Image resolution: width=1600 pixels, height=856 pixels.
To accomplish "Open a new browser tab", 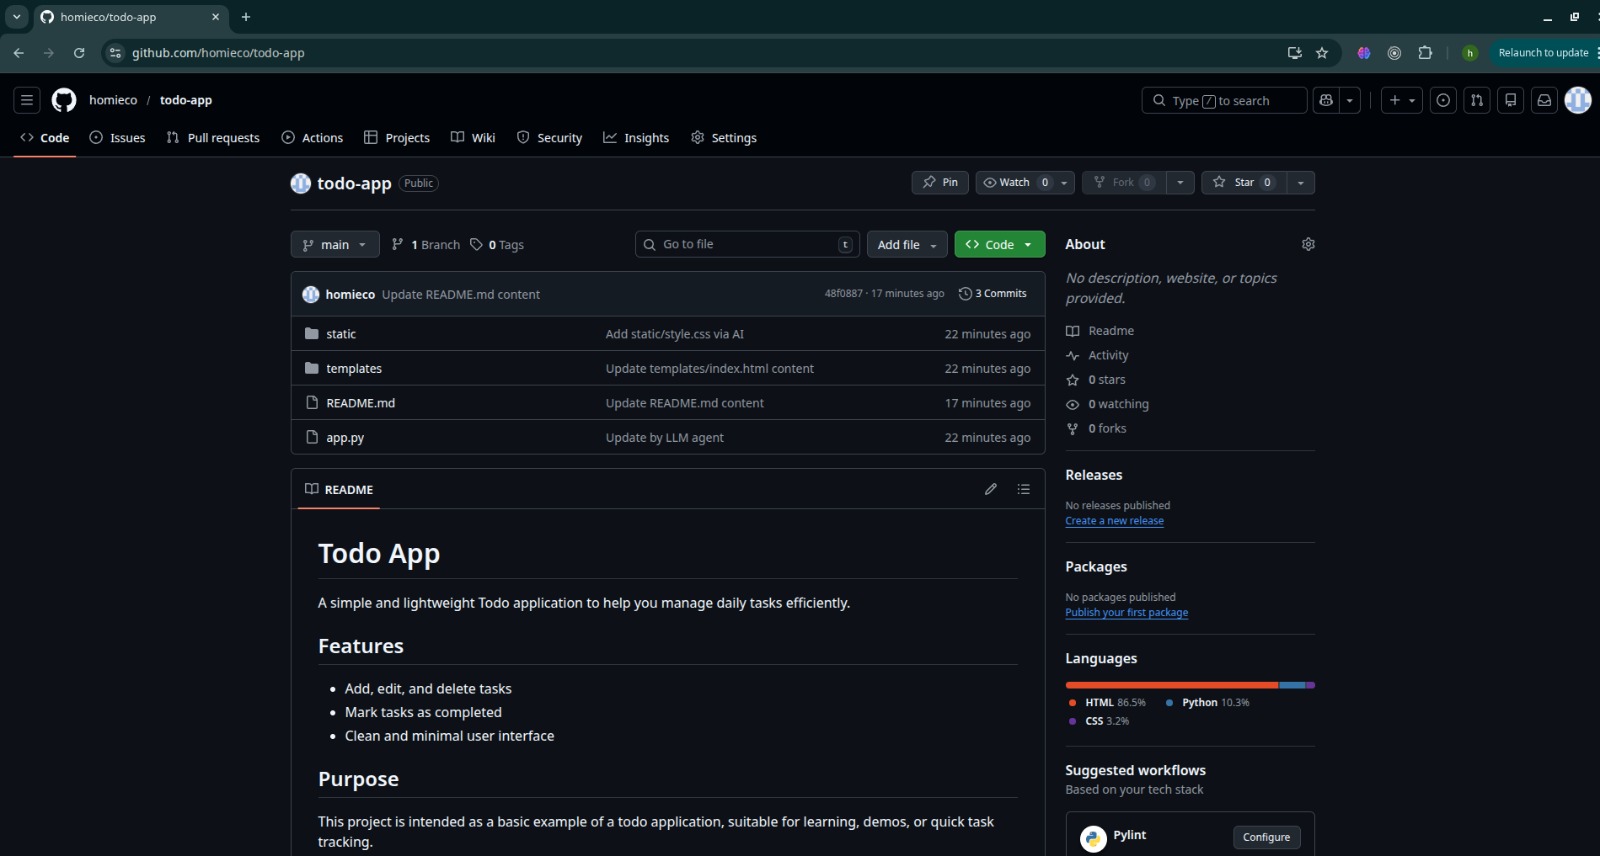I will 246,17.
